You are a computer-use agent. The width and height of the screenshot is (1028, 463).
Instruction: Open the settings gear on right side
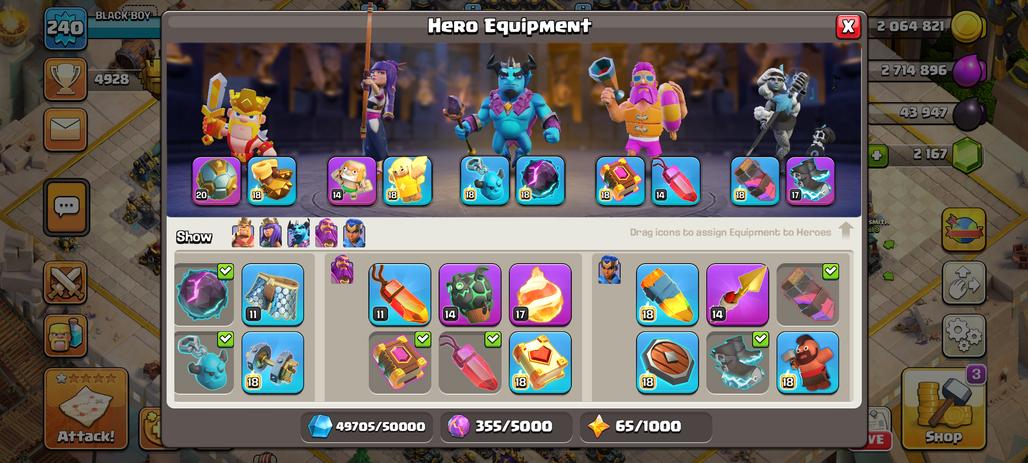point(964,336)
